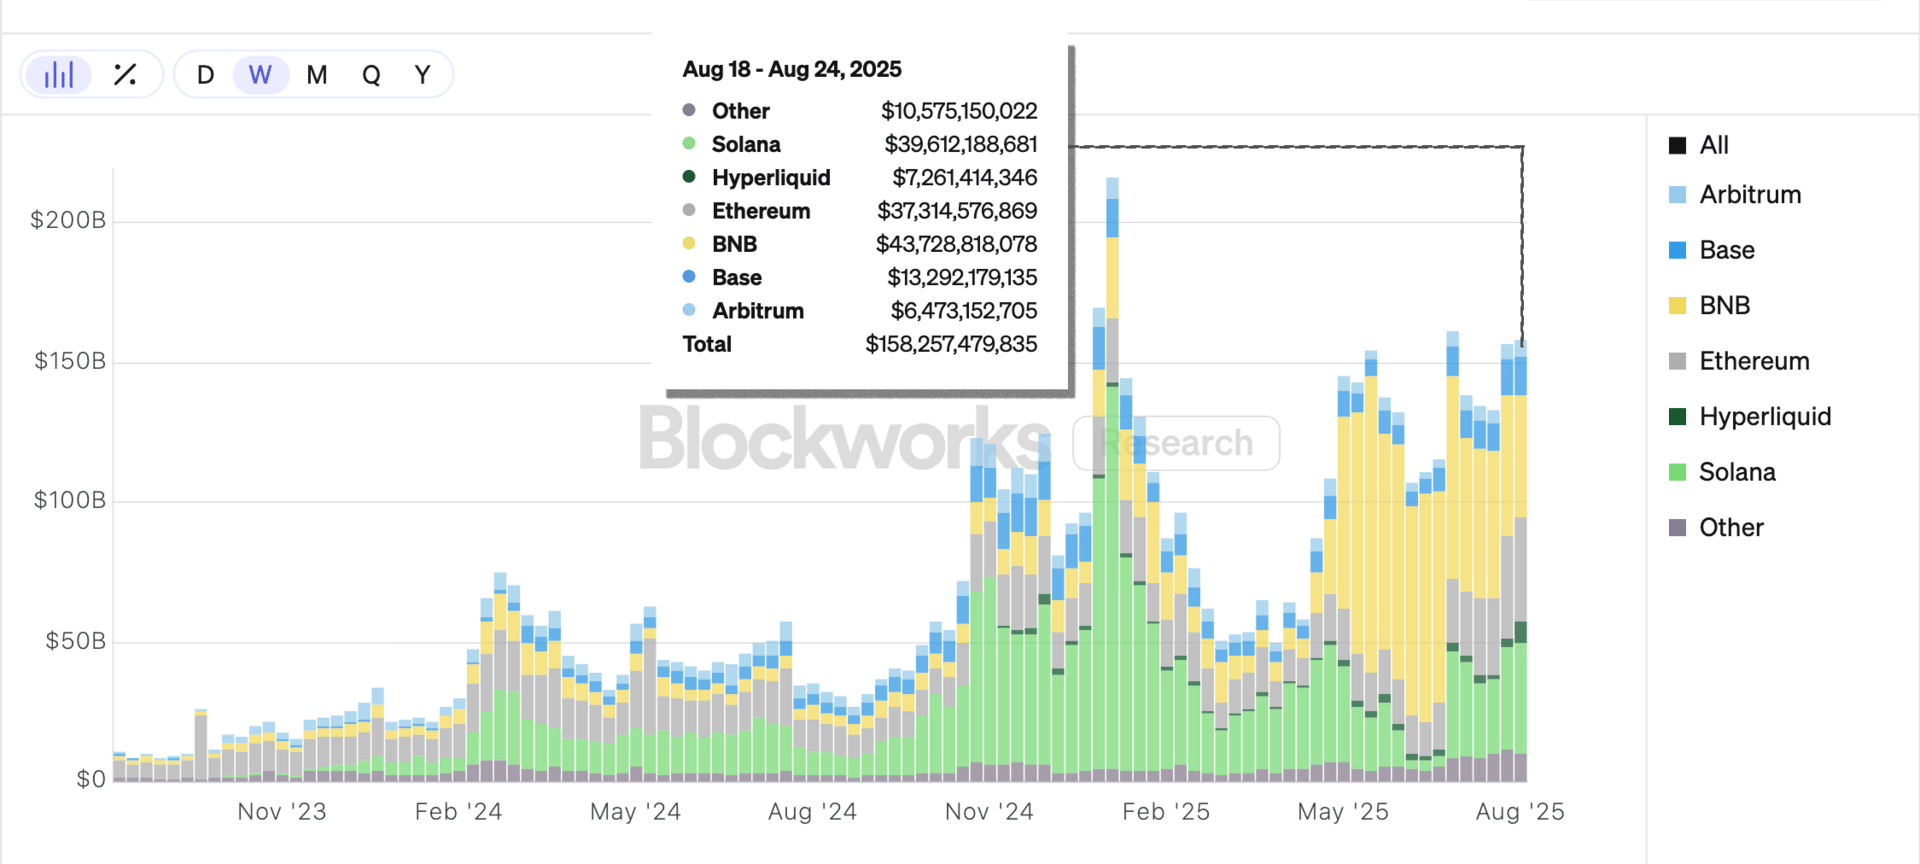Click the Hyperliquid value $7,261,414,346 in tooltip
1920x864 pixels.
(x=965, y=177)
